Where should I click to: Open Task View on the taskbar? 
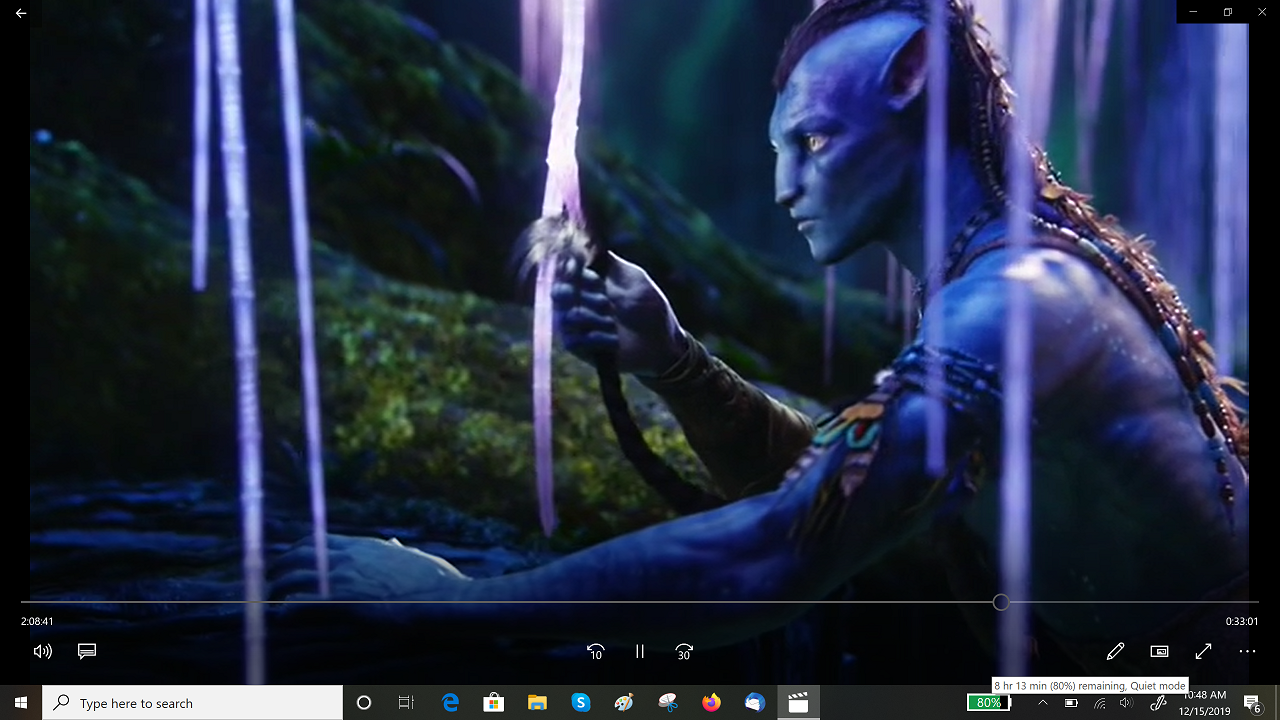click(x=406, y=703)
